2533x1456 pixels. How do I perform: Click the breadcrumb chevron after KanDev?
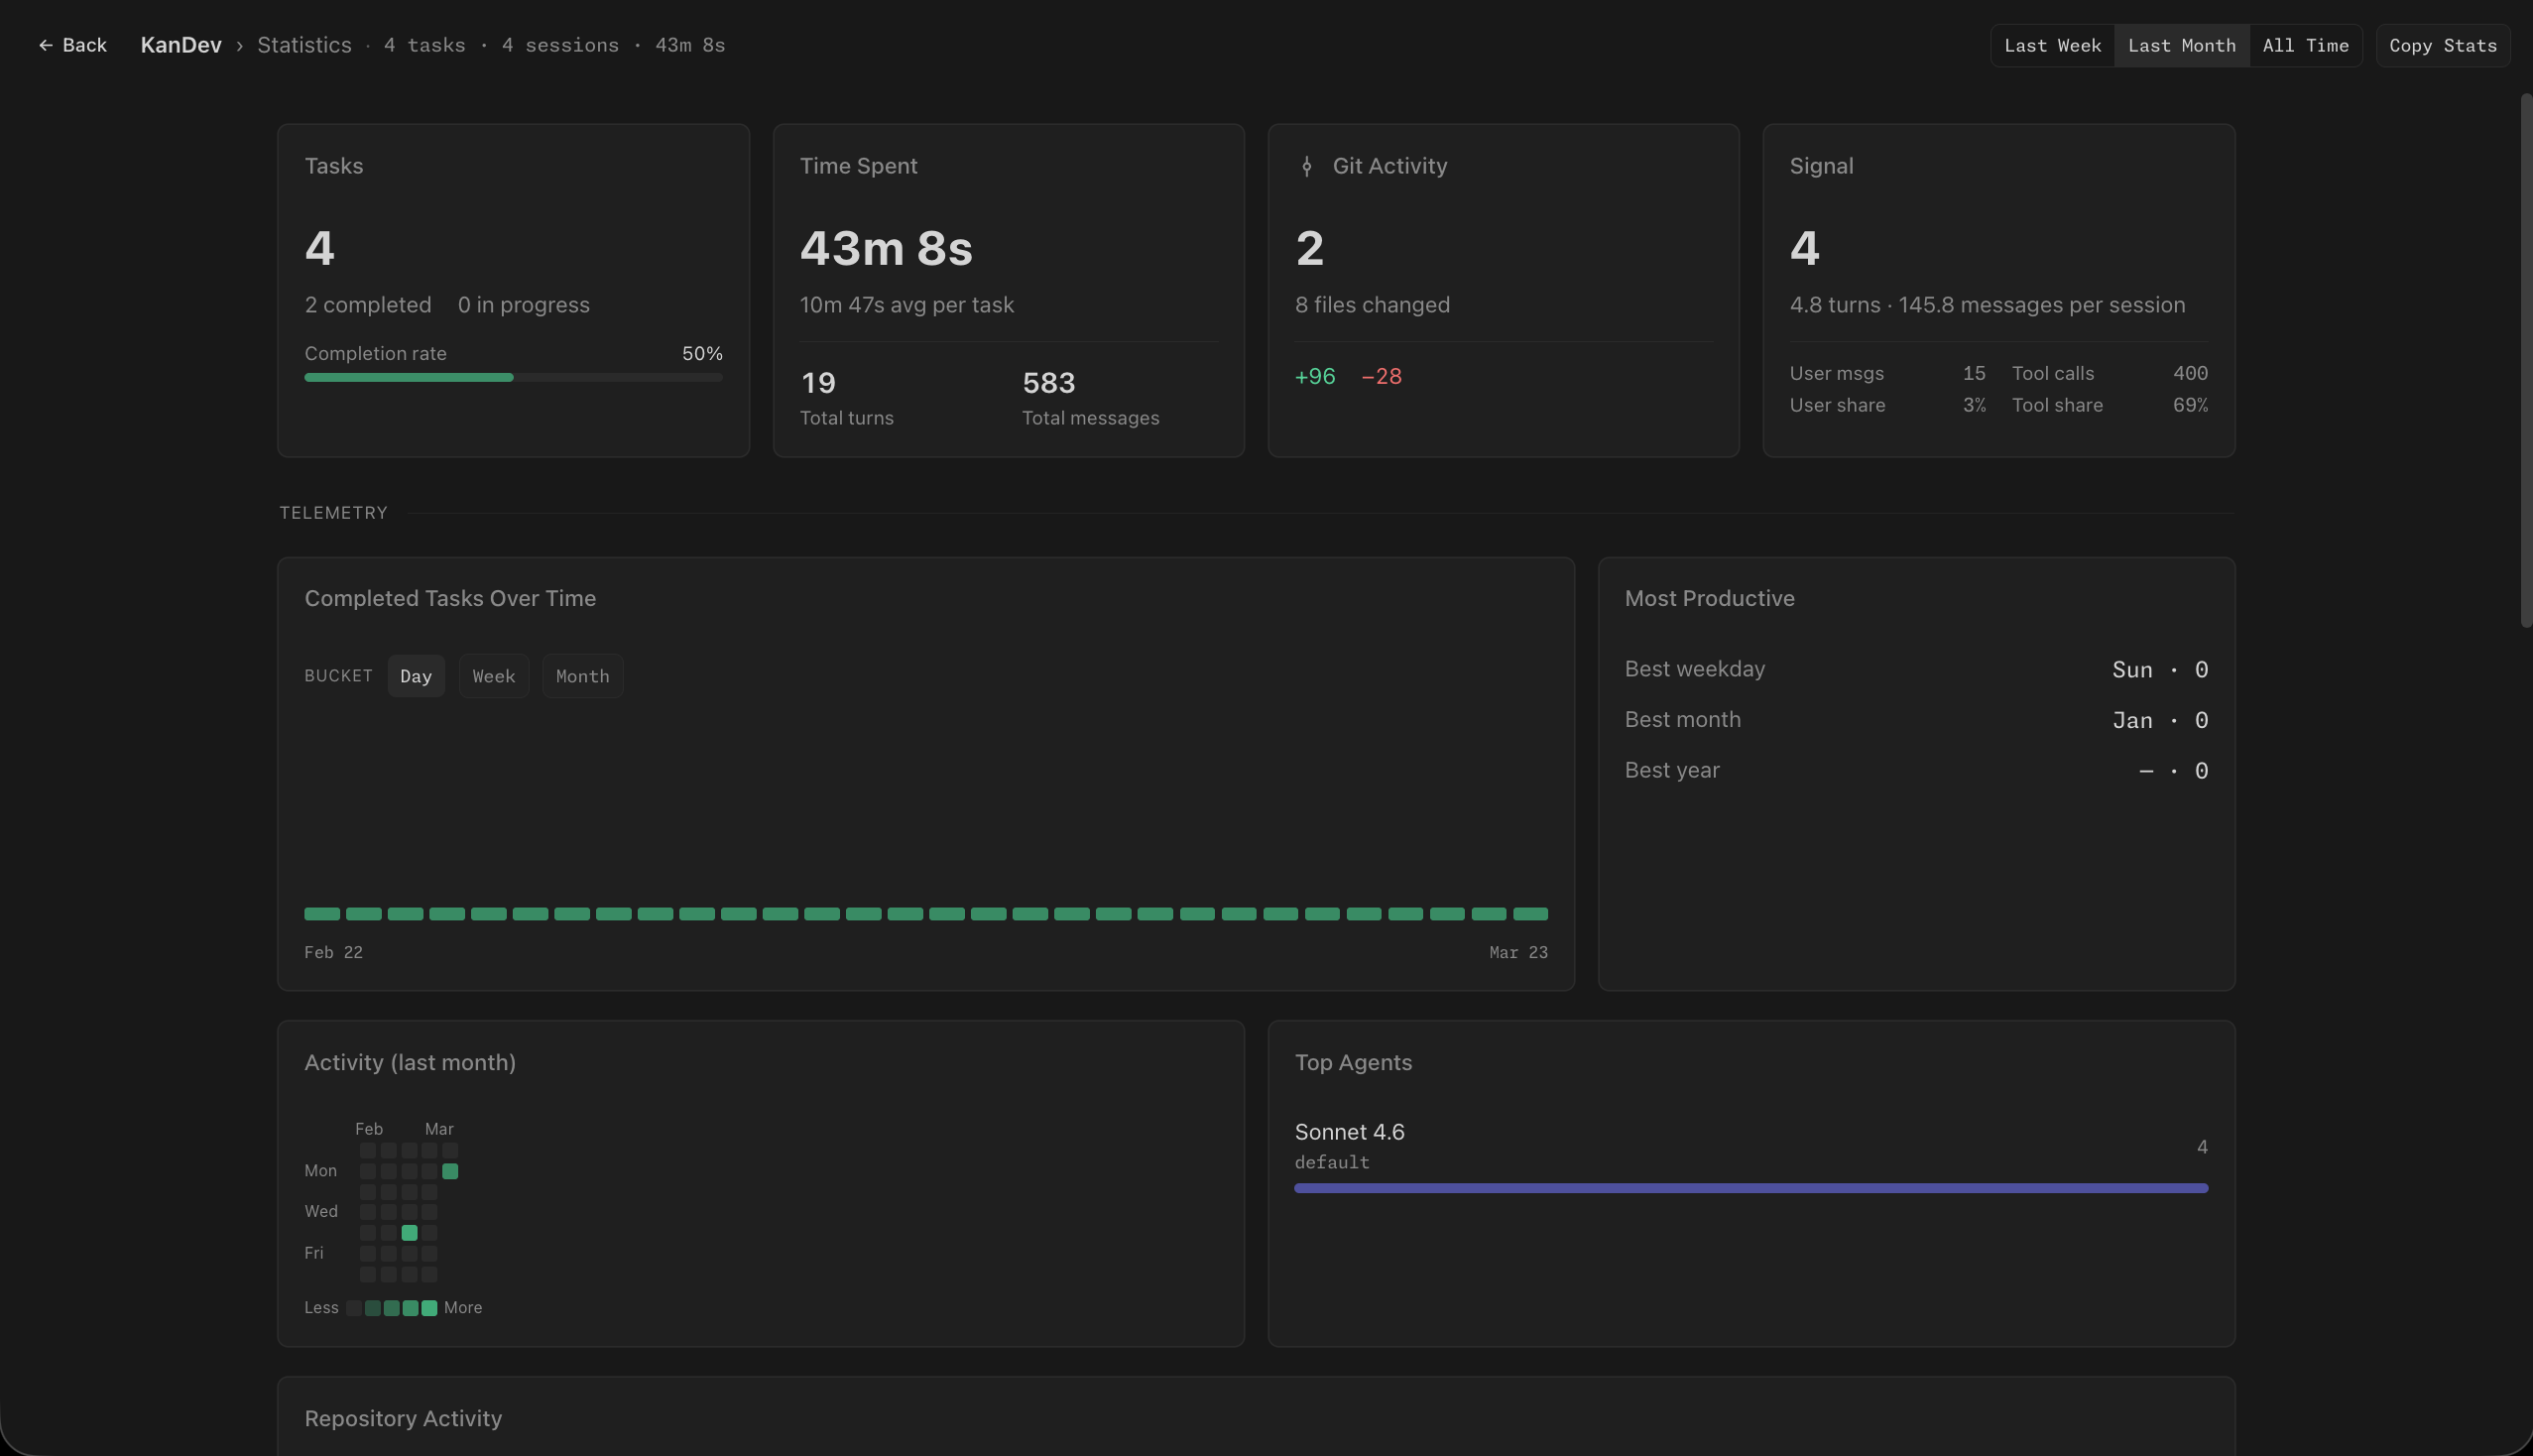pyautogui.click(x=239, y=46)
